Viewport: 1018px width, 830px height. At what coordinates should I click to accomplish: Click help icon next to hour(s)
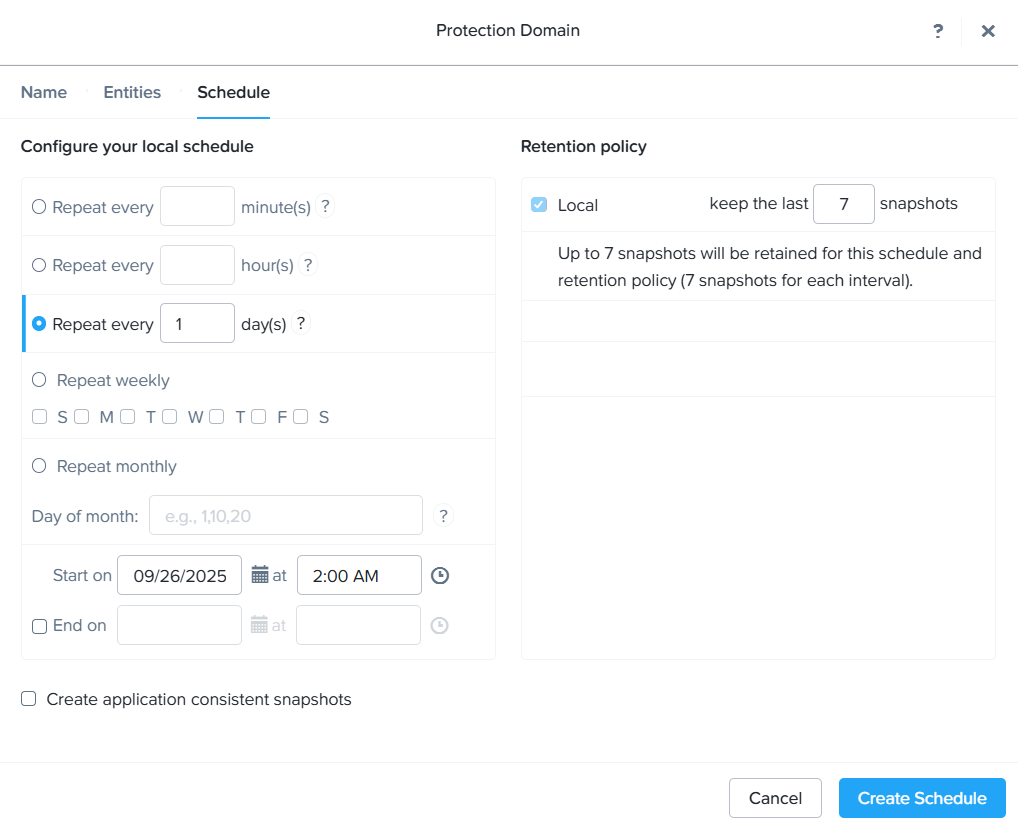point(308,265)
